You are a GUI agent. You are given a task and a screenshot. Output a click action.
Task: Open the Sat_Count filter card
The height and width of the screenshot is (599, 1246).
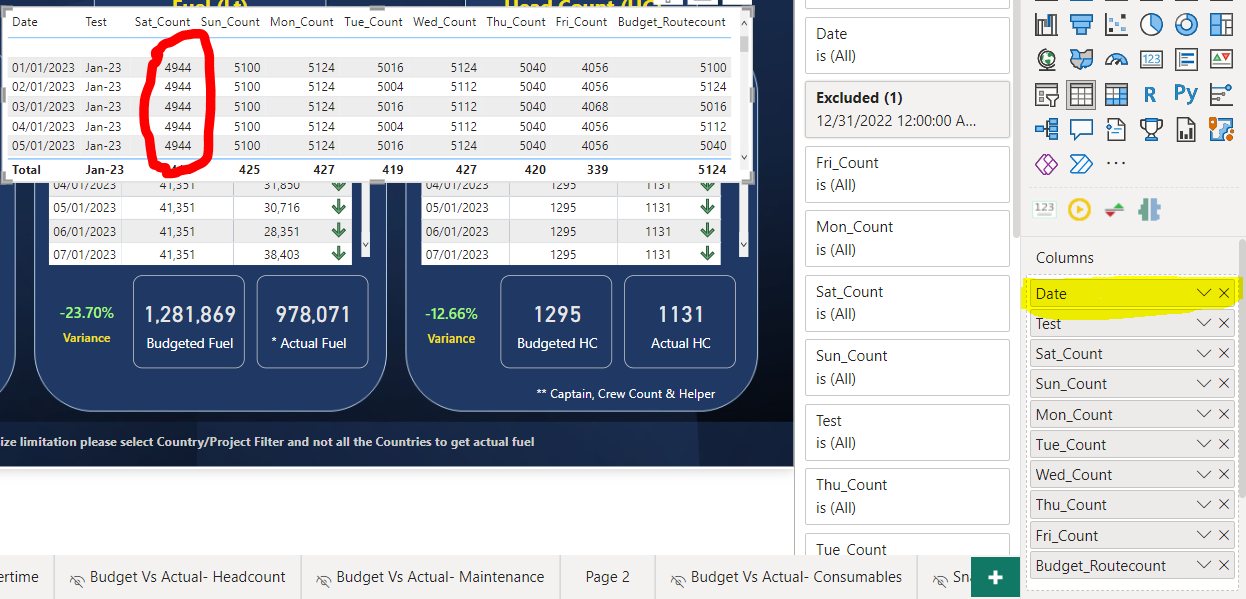tap(907, 303)
